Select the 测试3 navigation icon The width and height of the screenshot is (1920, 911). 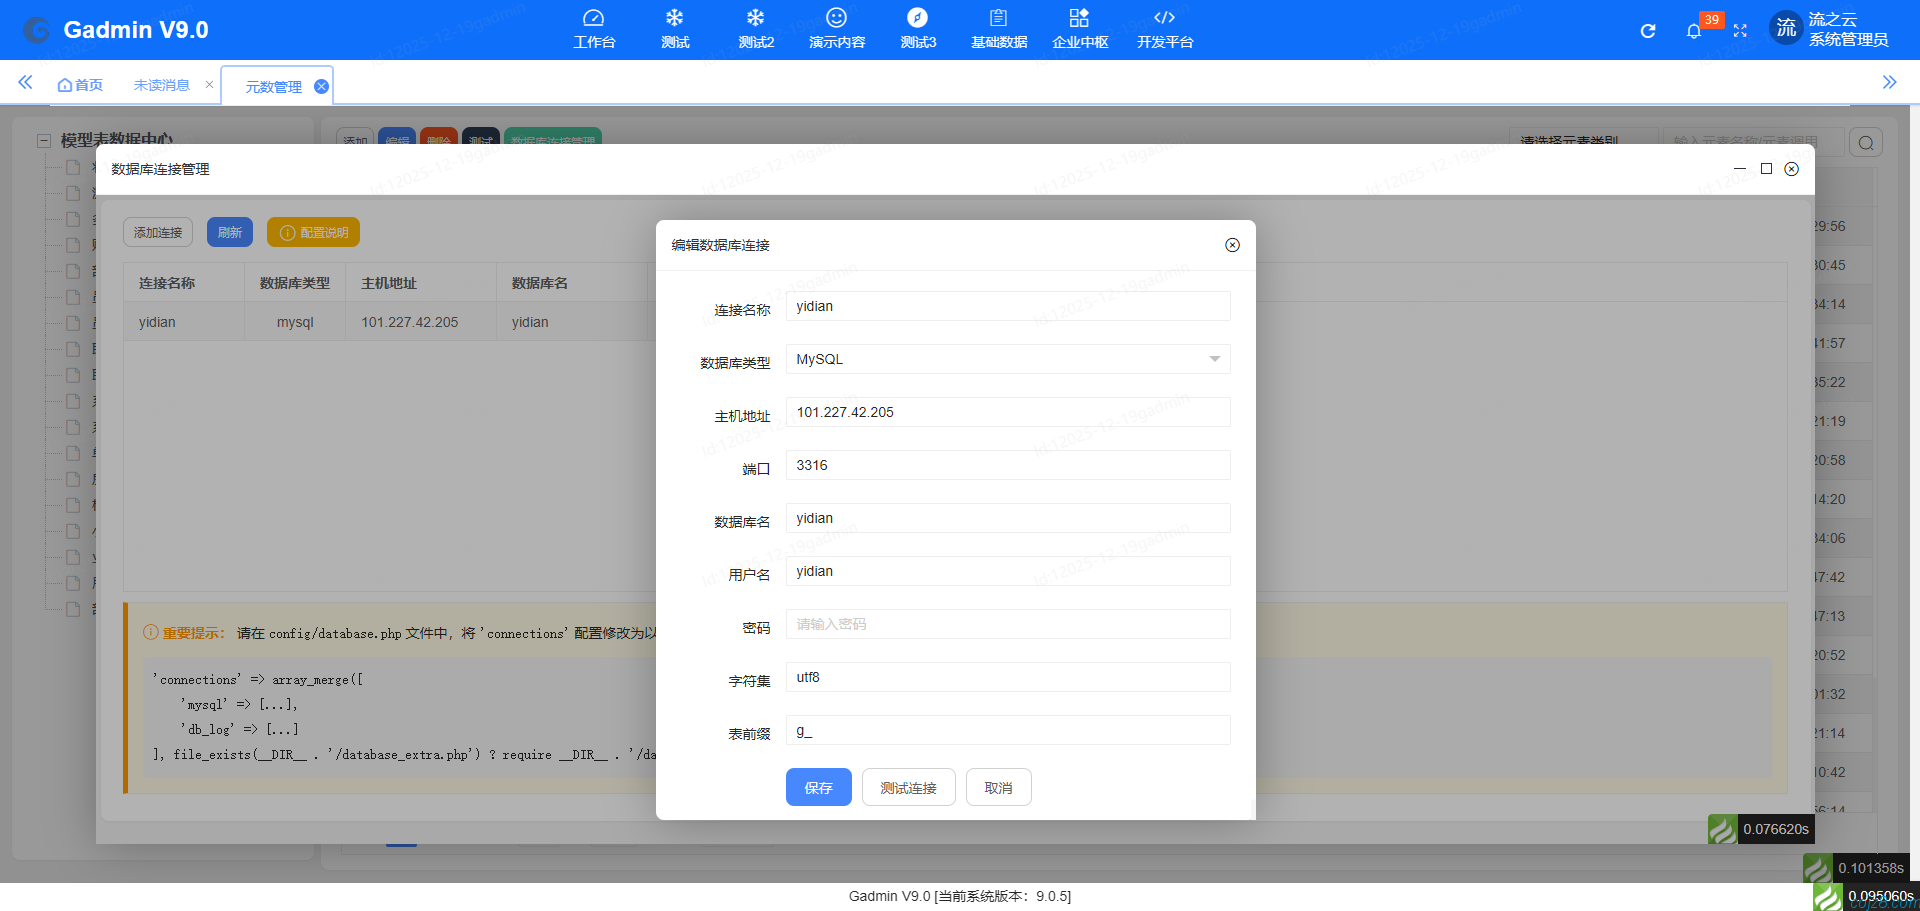(x=918, y=28)
